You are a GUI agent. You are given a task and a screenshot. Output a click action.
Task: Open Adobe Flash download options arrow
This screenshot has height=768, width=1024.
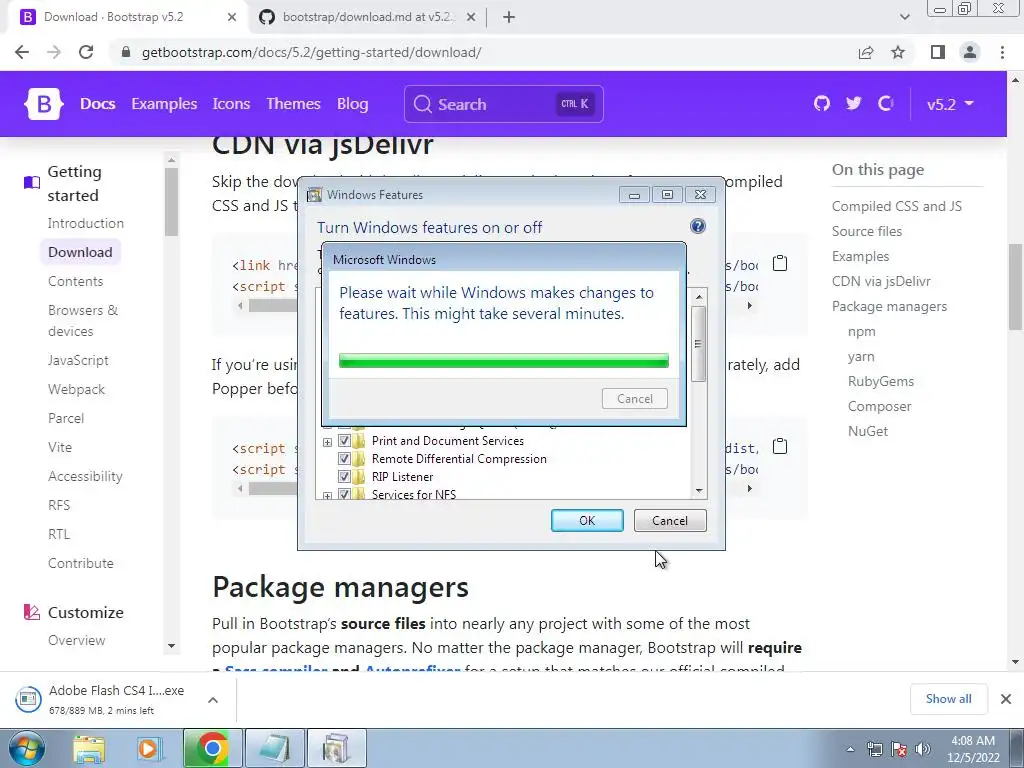(x=213, y=699)
